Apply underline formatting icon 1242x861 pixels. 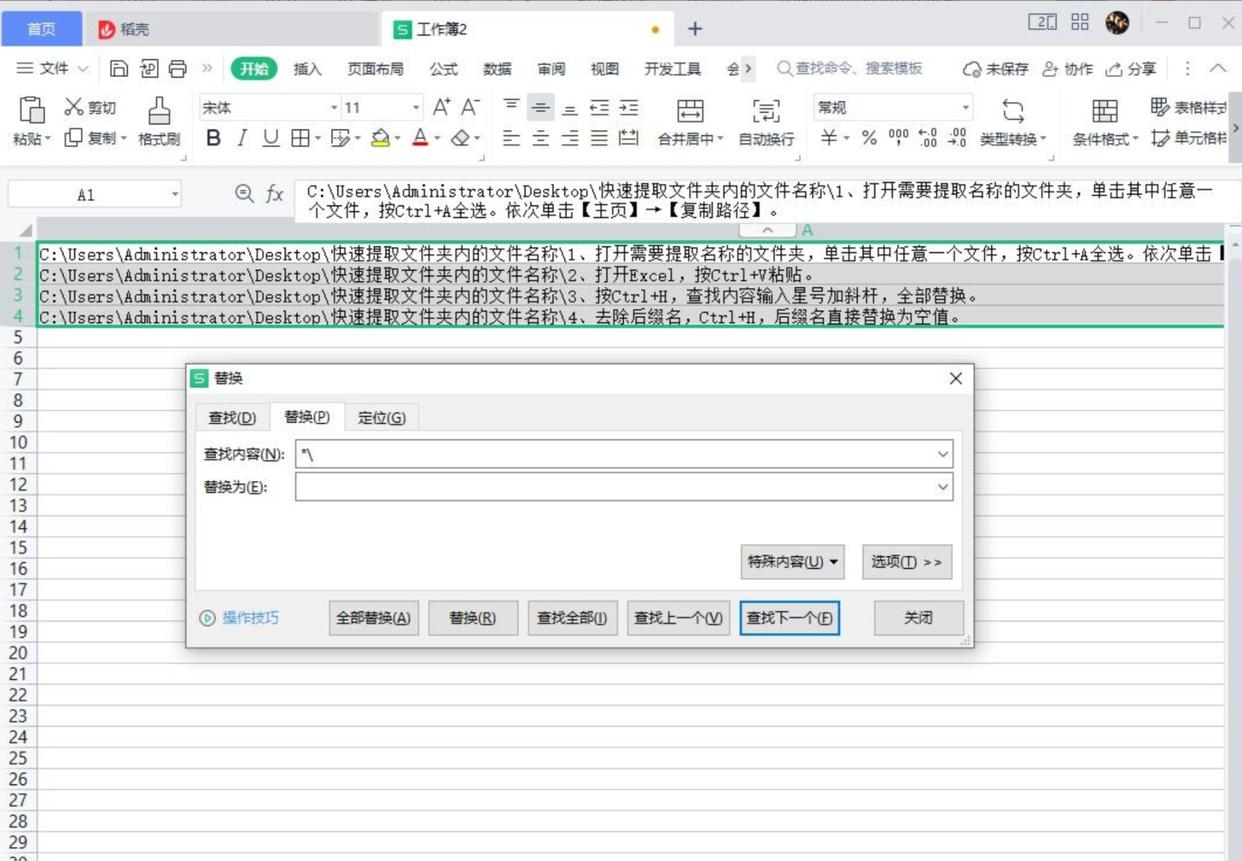pyautogui.click(x=270, y=139)
